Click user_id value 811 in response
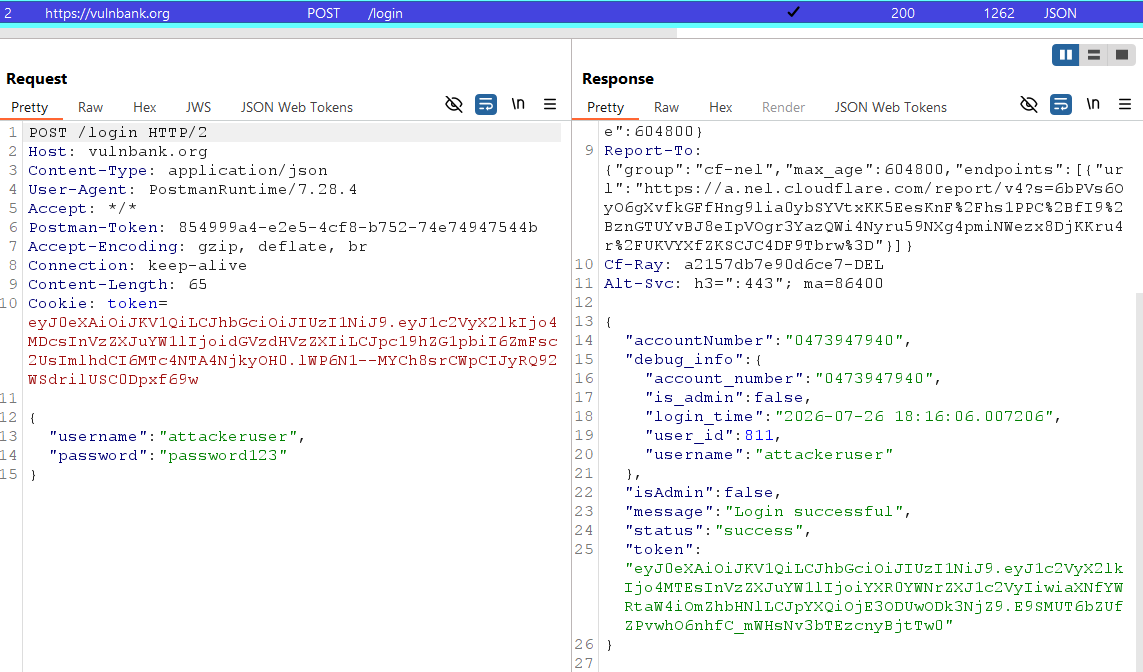Image resolution: width=1143 pixels, height=672 pixels. click(759, 435)
